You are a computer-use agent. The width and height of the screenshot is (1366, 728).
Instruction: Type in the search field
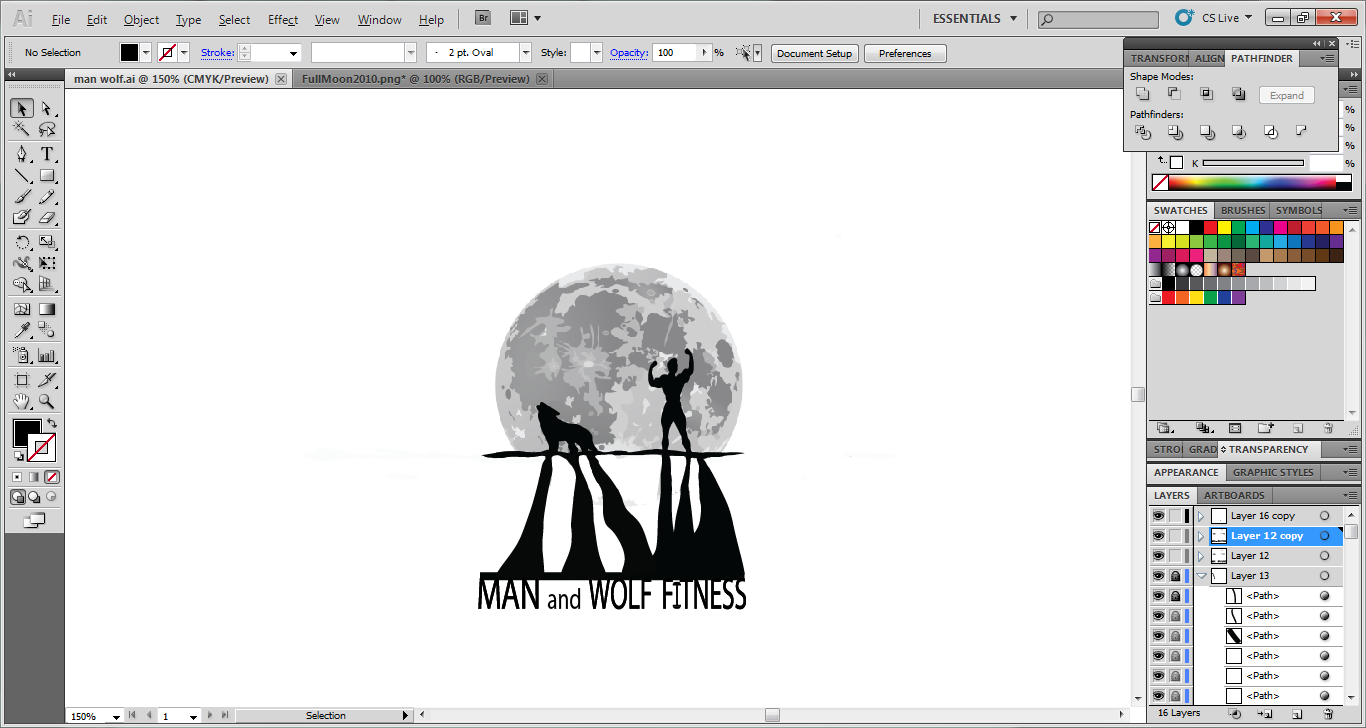click(1097, 17)
